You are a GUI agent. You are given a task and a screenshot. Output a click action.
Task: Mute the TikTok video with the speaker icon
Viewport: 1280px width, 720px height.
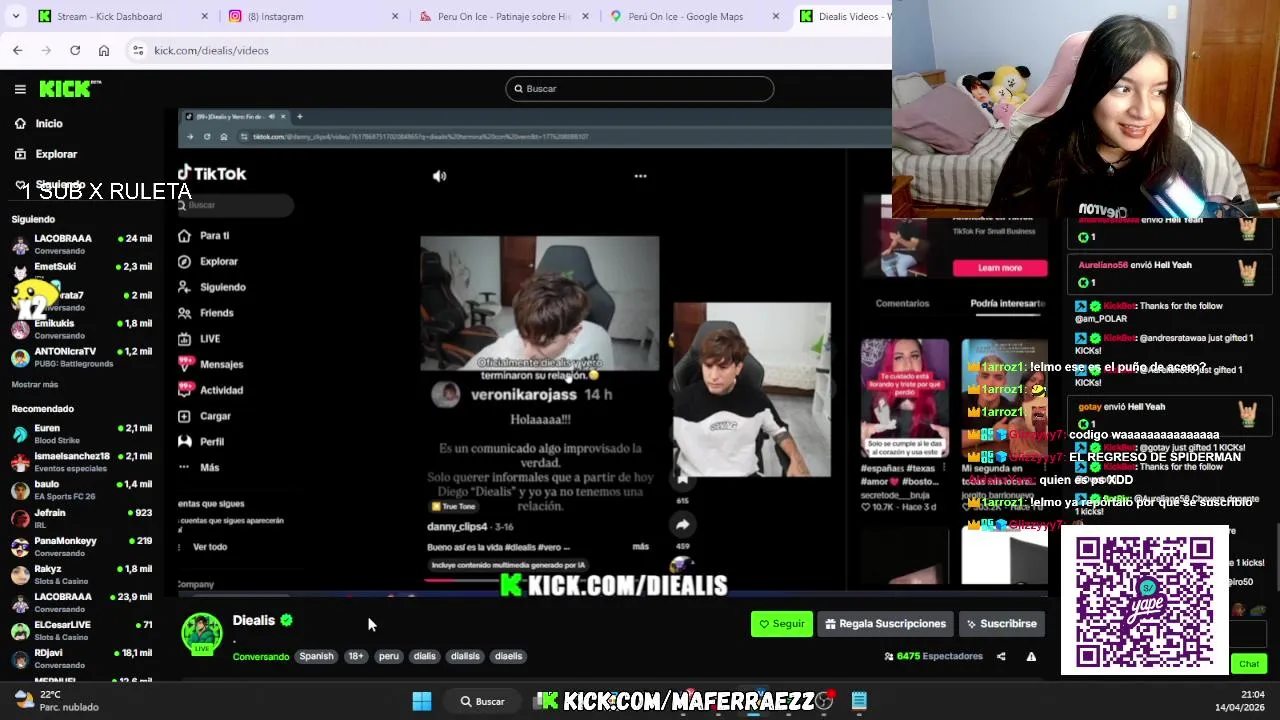click(x=439, y=176)
